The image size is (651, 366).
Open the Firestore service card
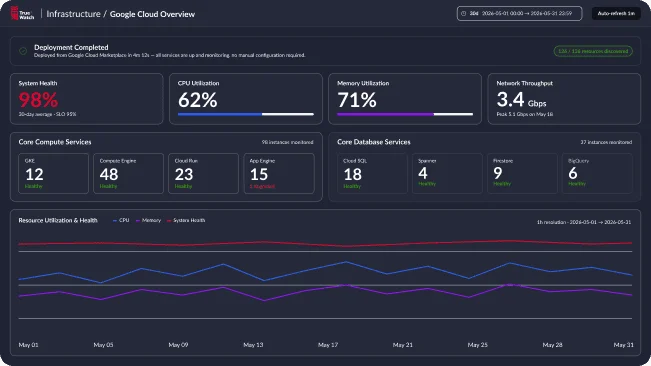522,173
